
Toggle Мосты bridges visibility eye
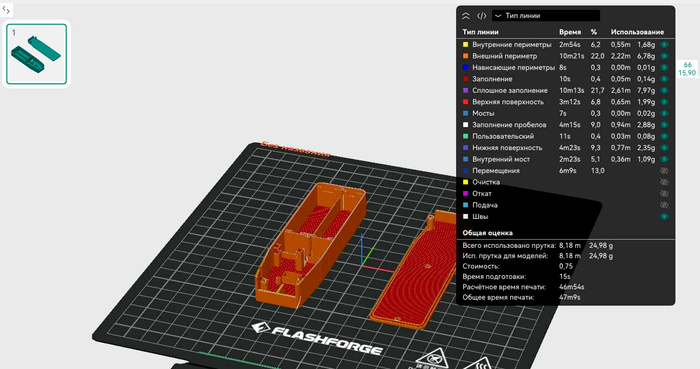pos(664,113)
